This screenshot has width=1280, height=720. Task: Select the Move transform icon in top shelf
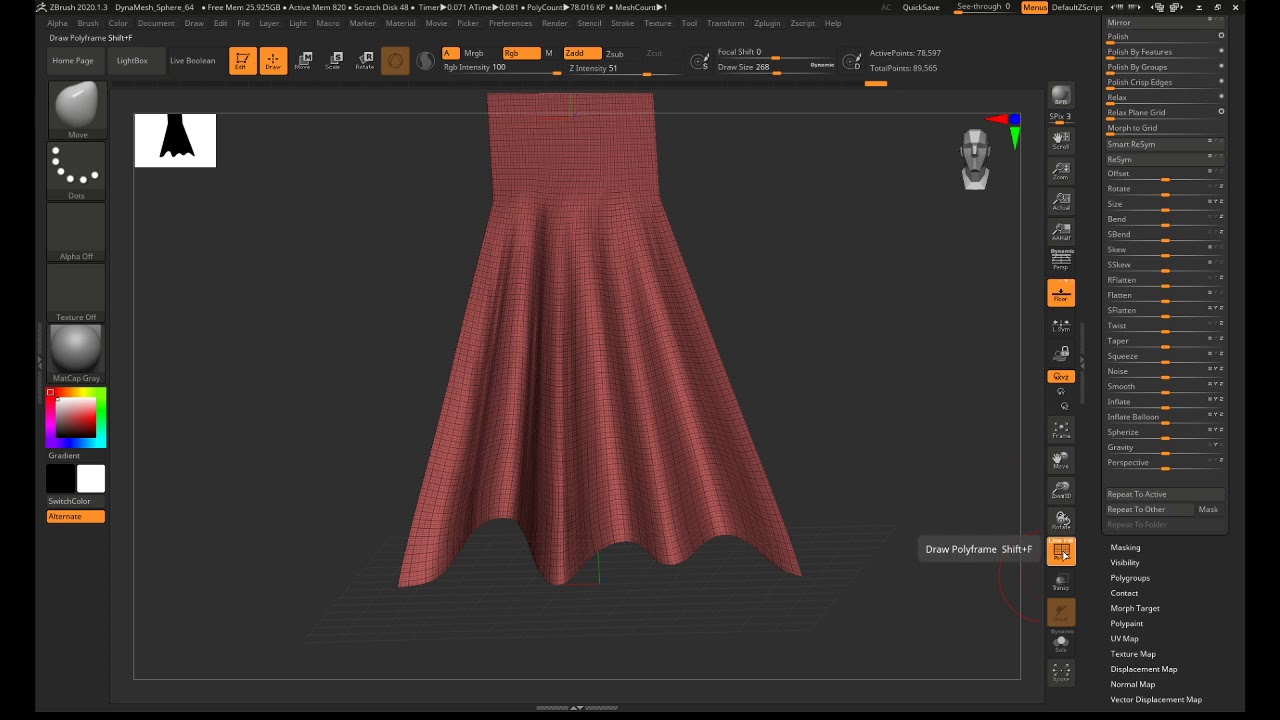pos(305,61)
